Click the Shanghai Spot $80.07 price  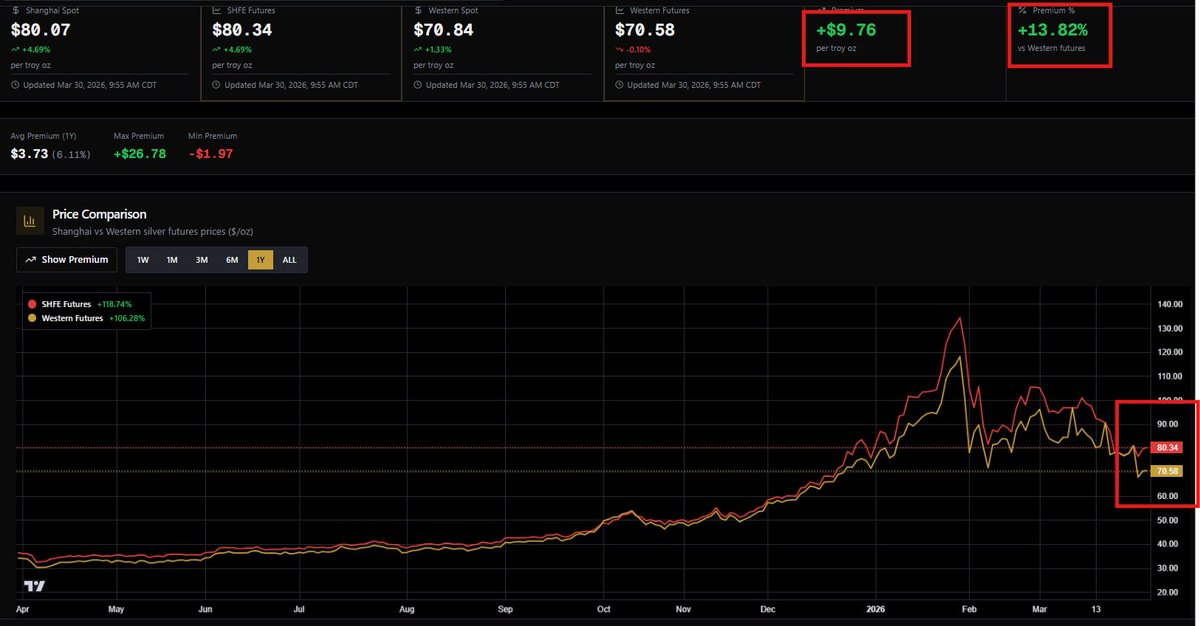coord(41,30)
